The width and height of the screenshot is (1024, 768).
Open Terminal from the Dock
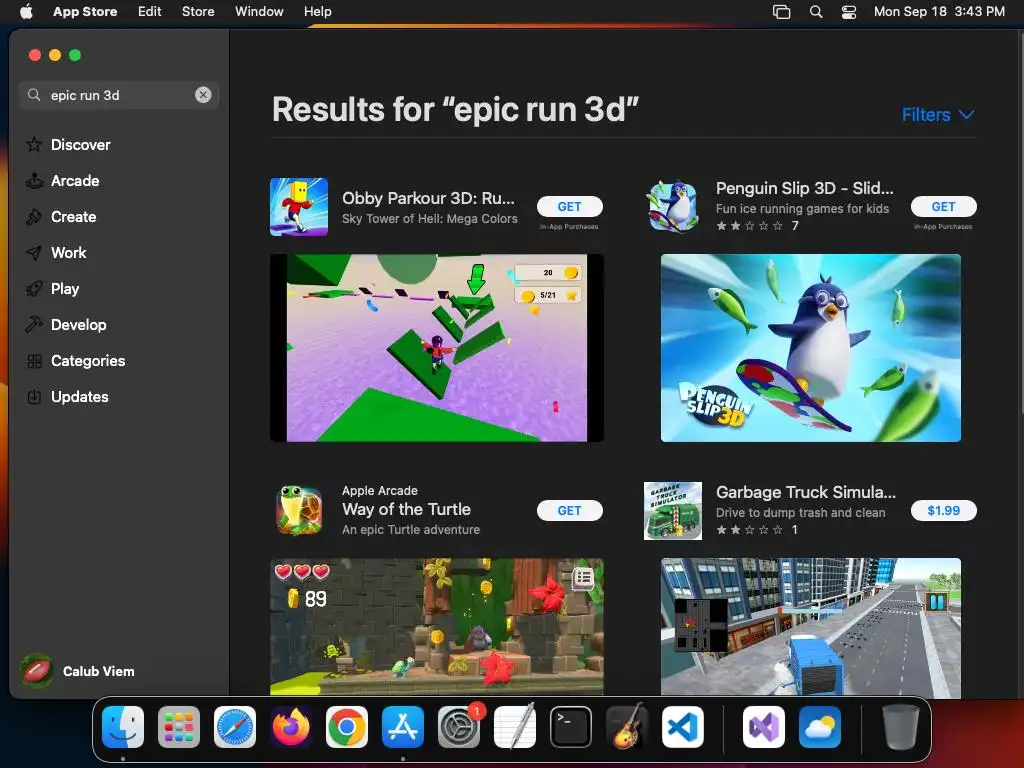(x=571, y=727)
